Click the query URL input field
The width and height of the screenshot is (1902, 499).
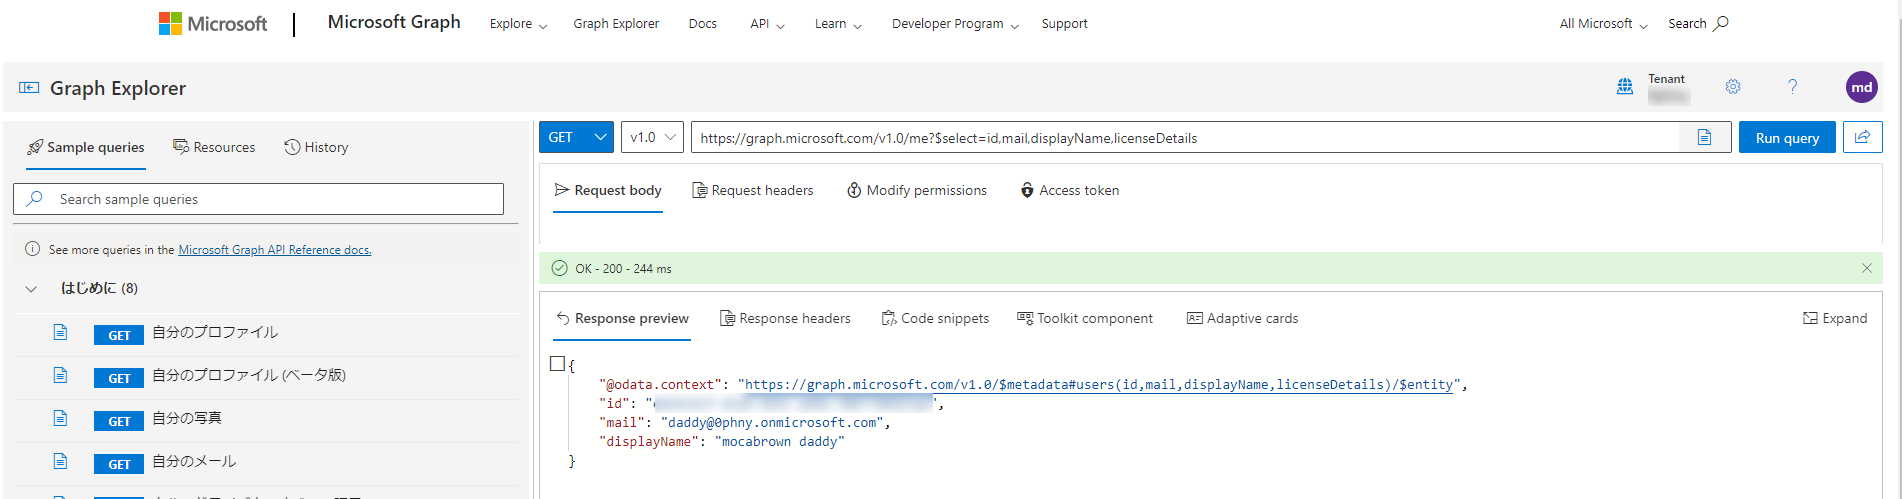point(1185,138)
